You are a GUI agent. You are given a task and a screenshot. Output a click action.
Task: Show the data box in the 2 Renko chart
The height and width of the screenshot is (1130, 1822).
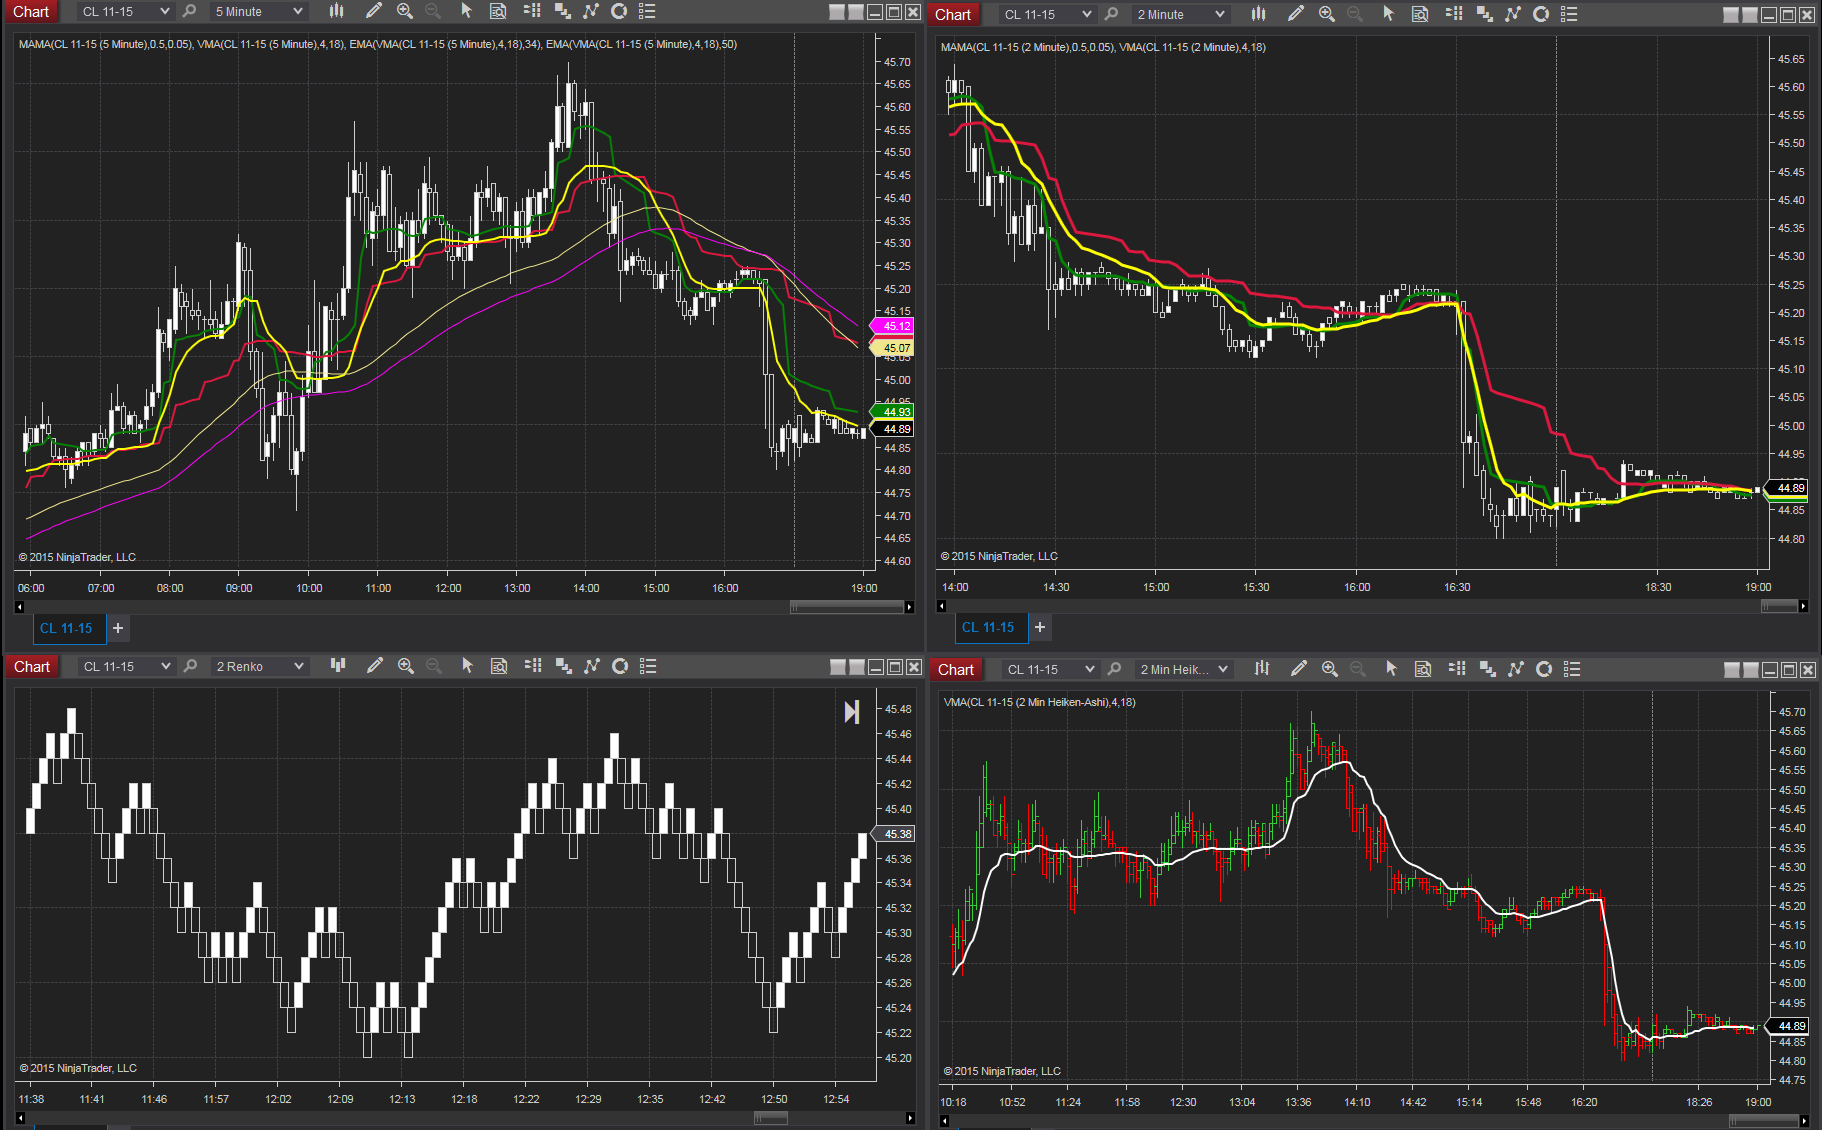(499, 666)
